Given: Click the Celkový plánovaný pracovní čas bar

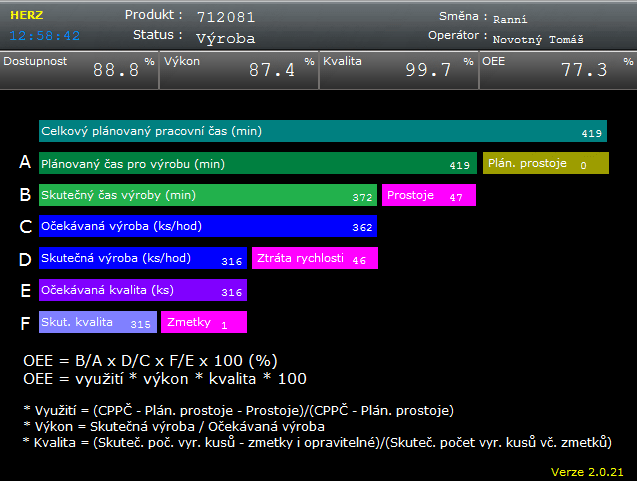Looking at the screenshot, I should (x=322, y=132).
